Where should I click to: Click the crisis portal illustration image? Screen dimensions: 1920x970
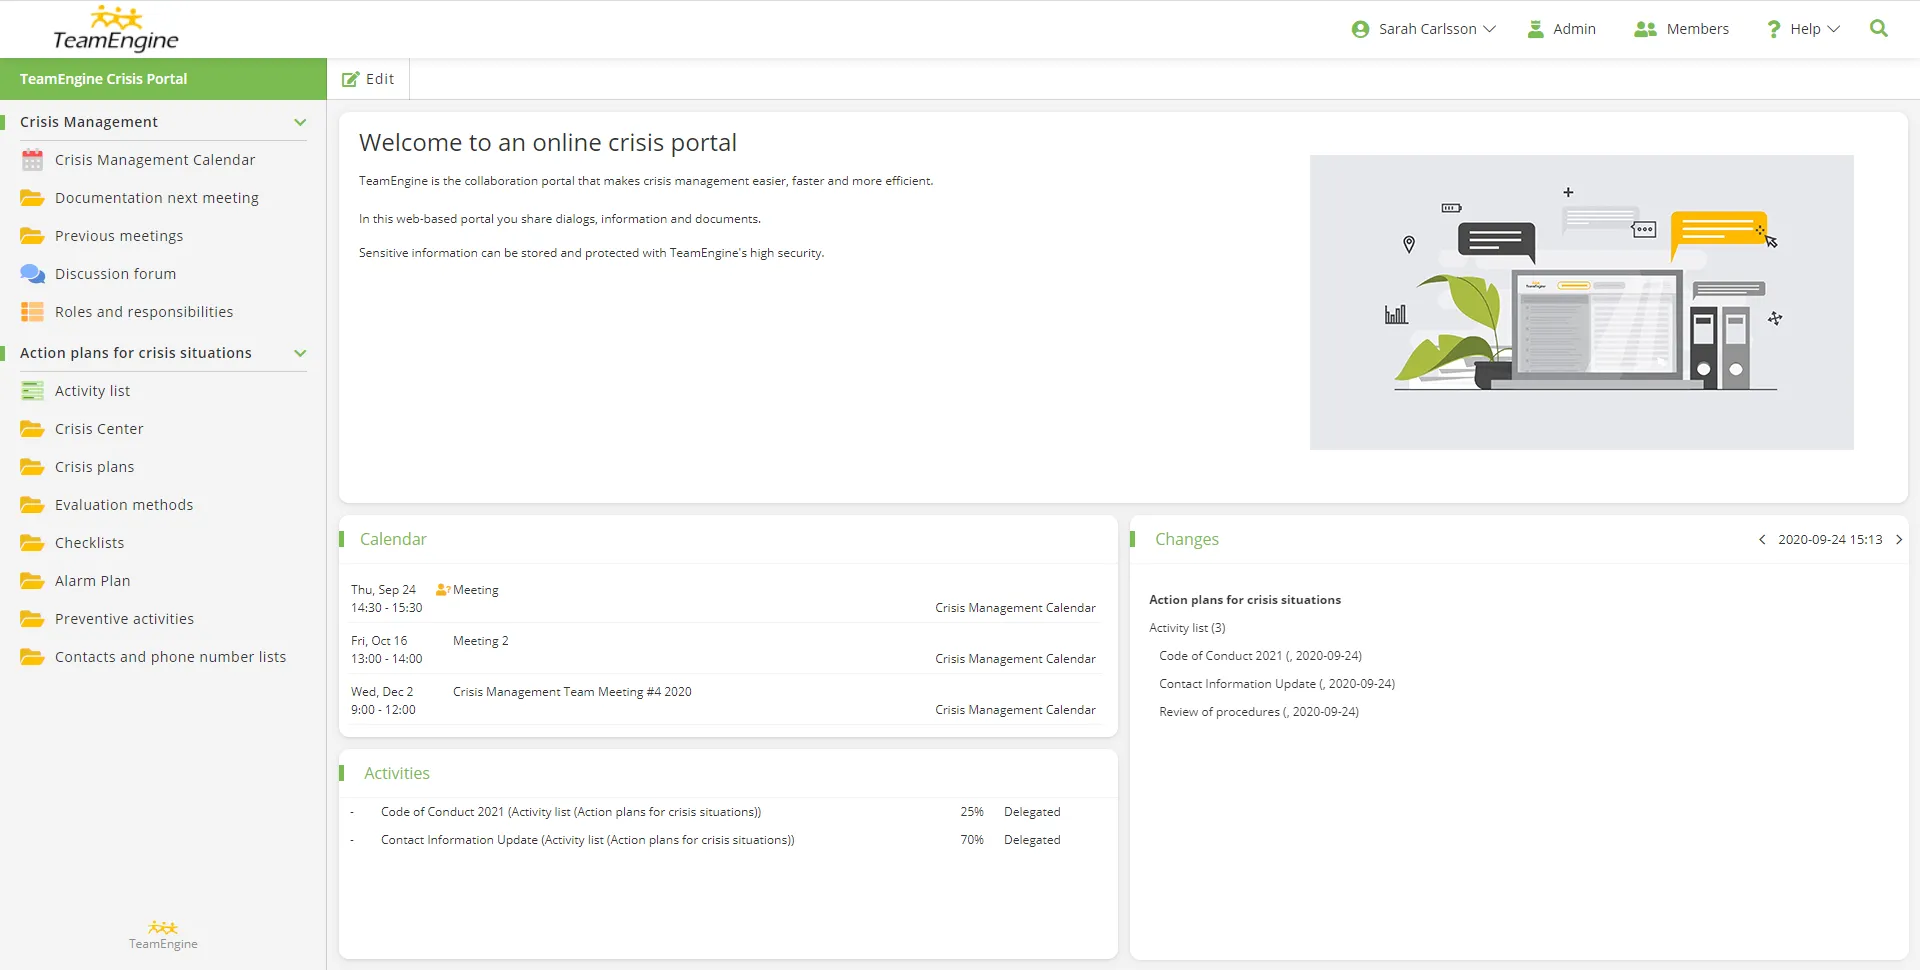[1582, 302]
